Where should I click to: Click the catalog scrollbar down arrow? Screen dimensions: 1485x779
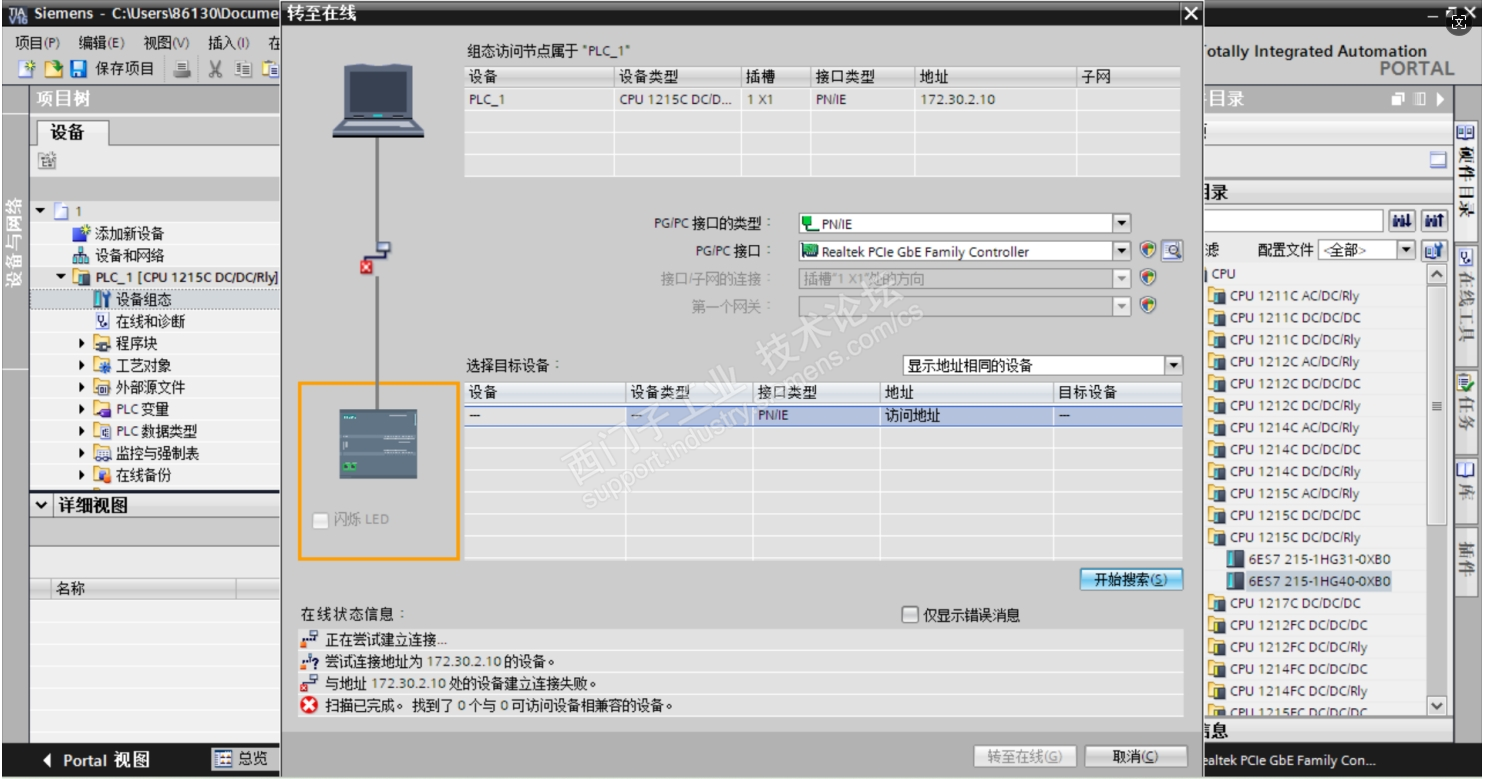[x=1437, y=706]
